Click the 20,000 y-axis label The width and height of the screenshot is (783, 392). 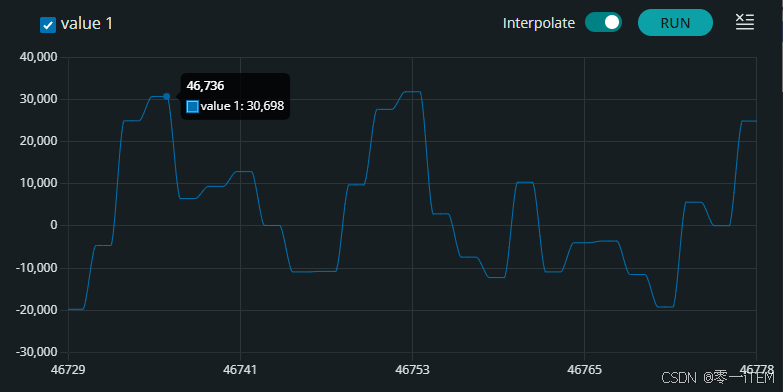tap(38, 141)
